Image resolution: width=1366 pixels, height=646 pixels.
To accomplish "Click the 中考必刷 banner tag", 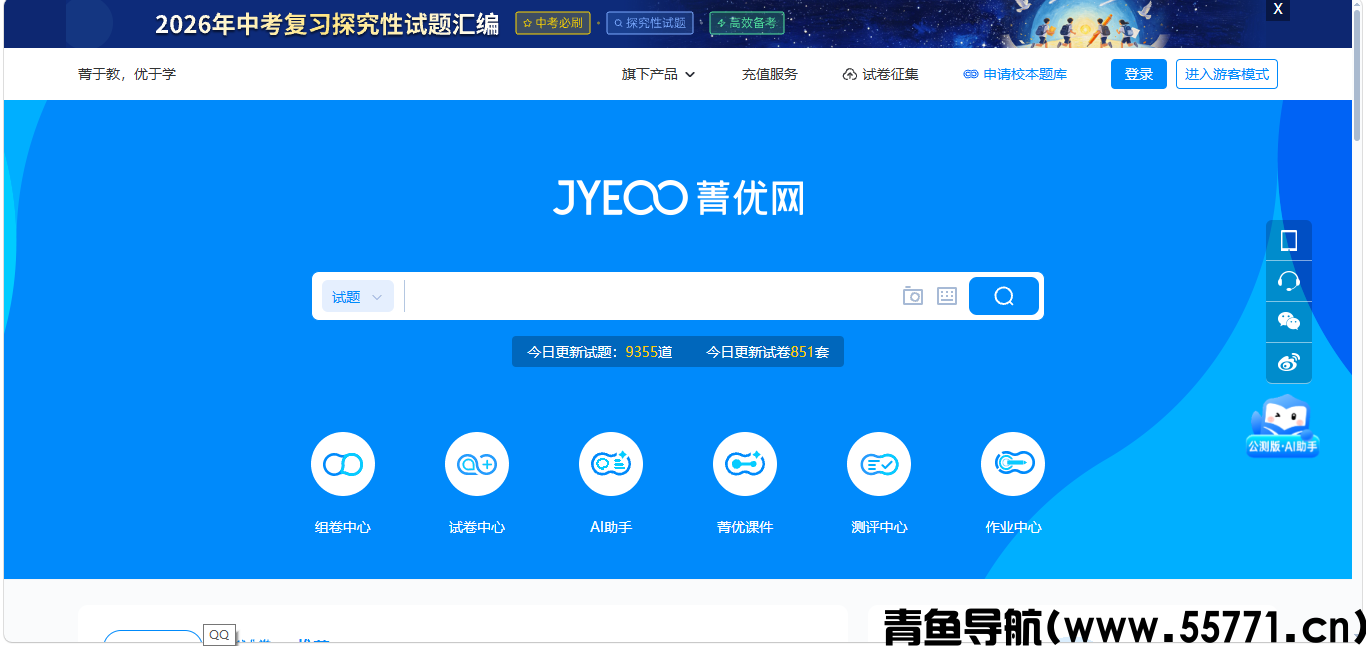I will 553,23.
